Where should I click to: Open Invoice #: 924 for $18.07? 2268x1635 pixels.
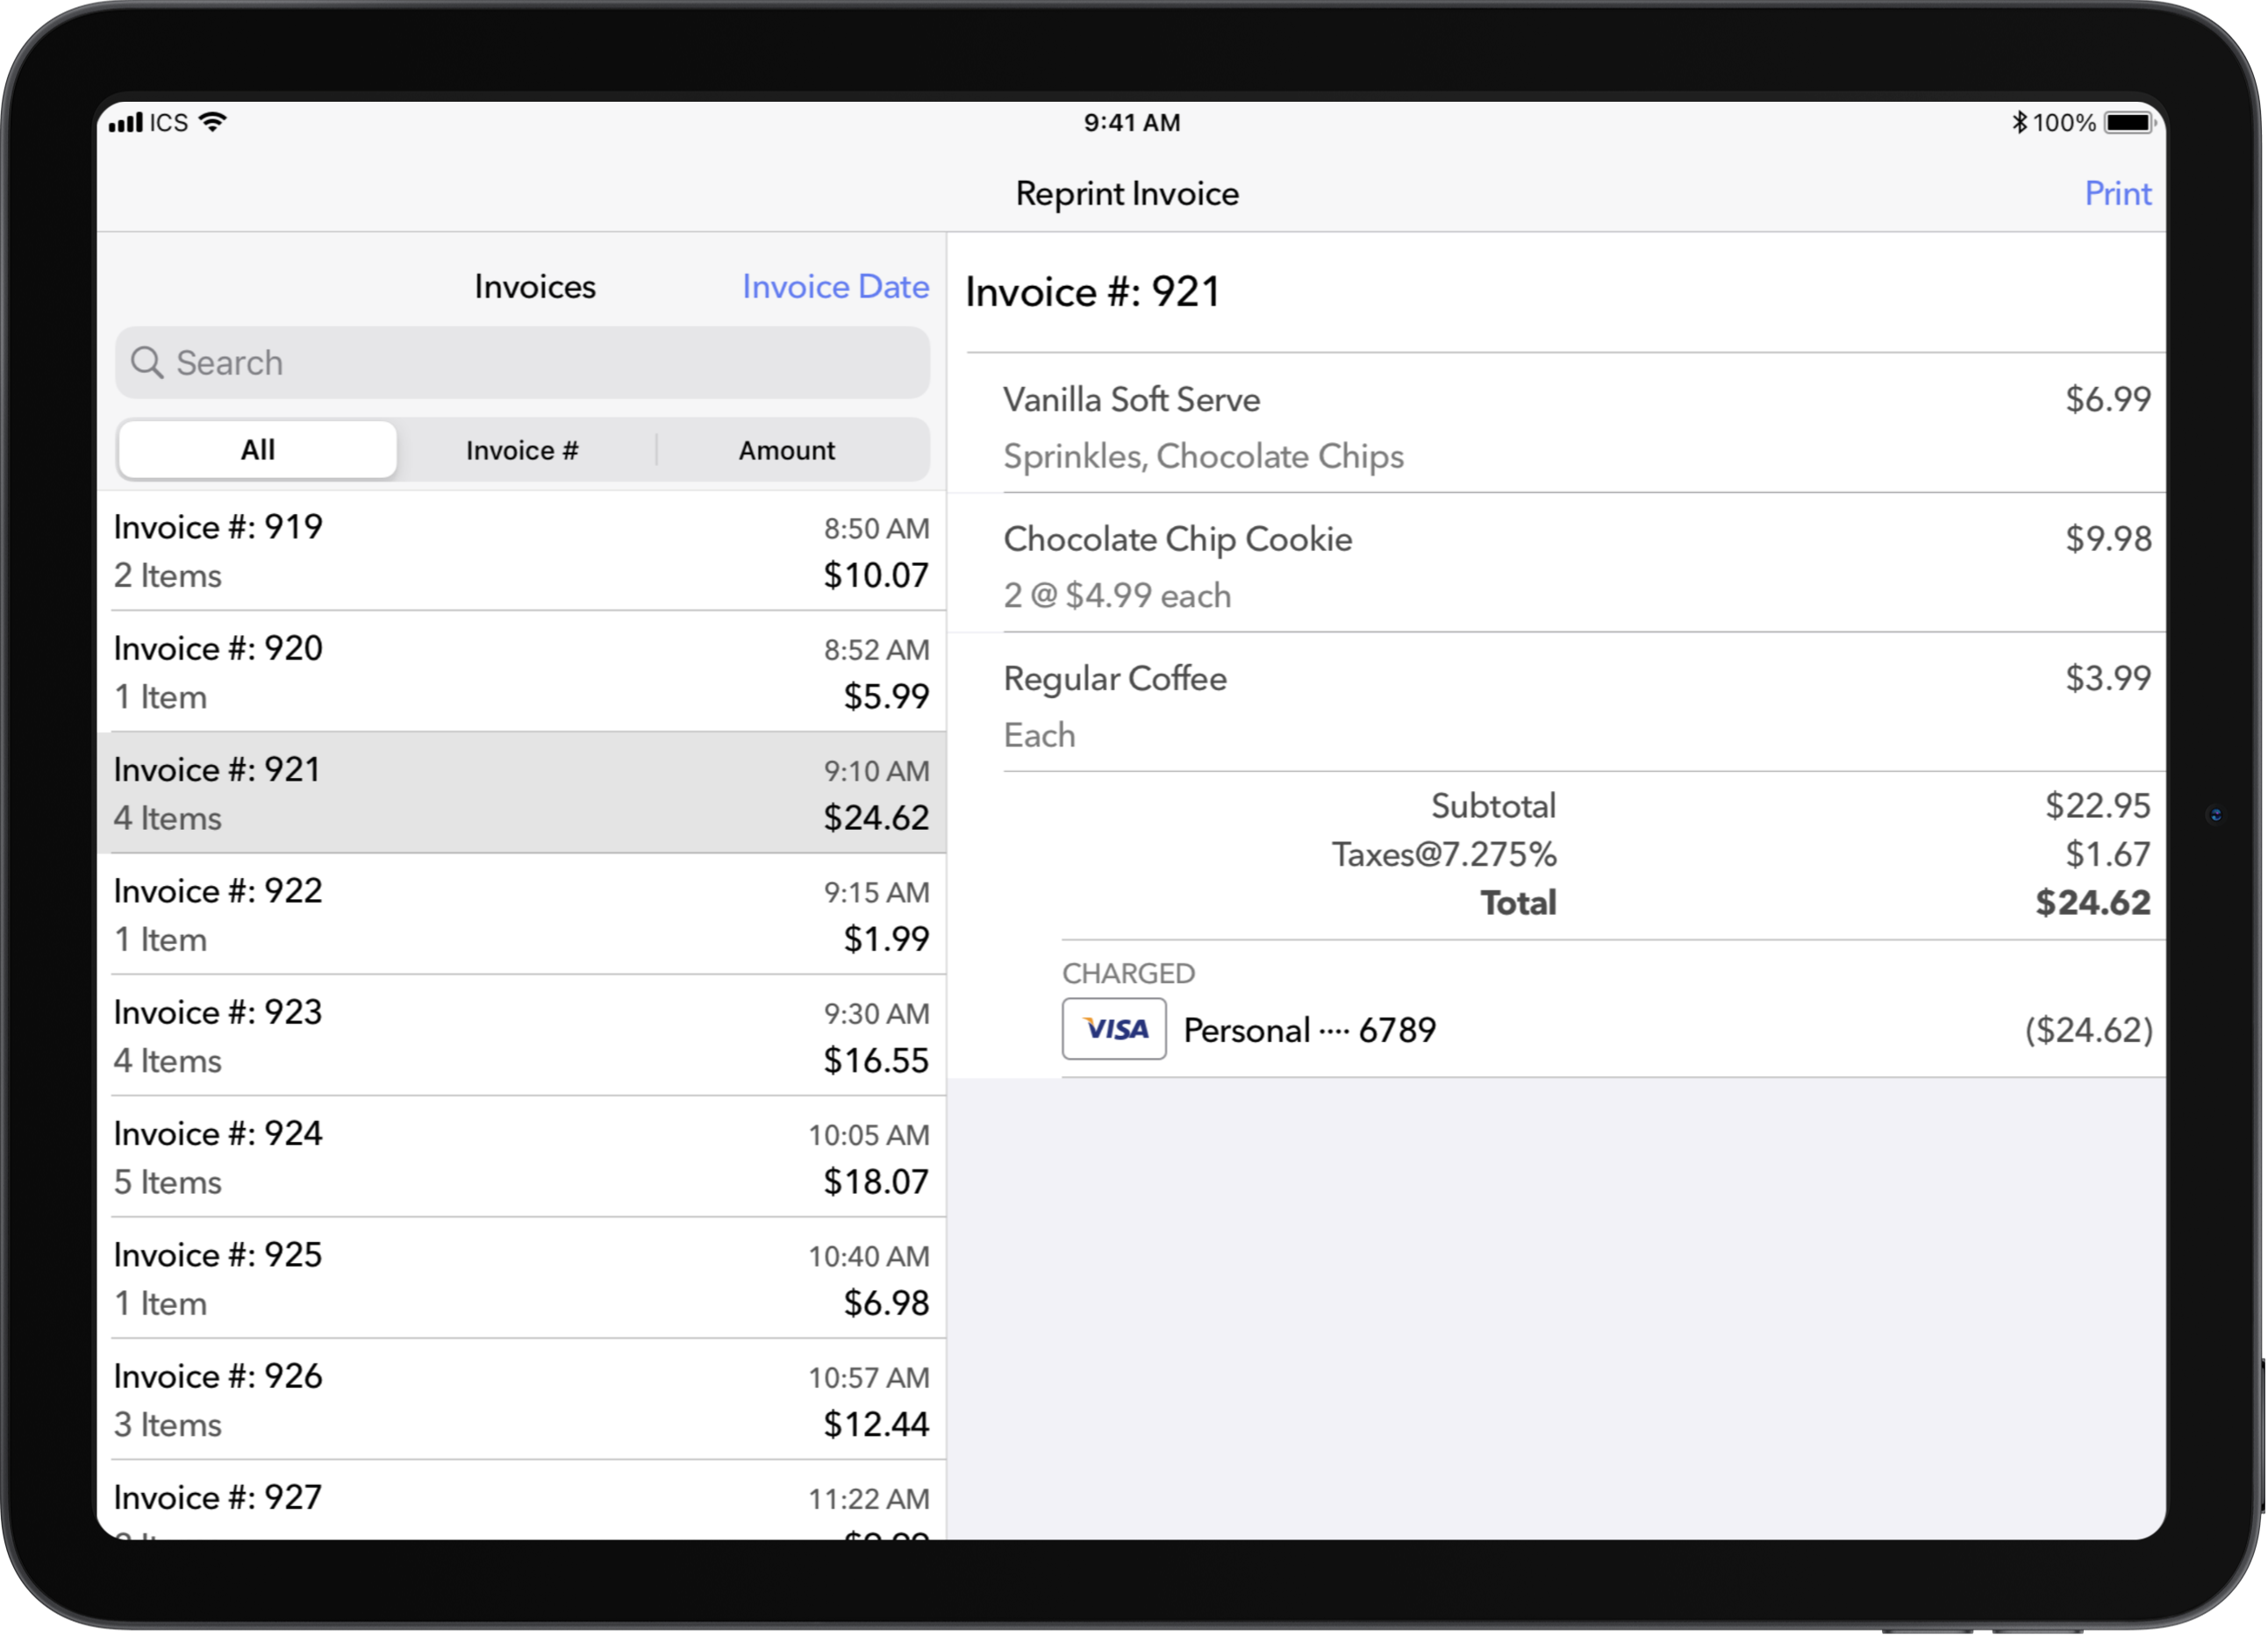pos(522,1157)
